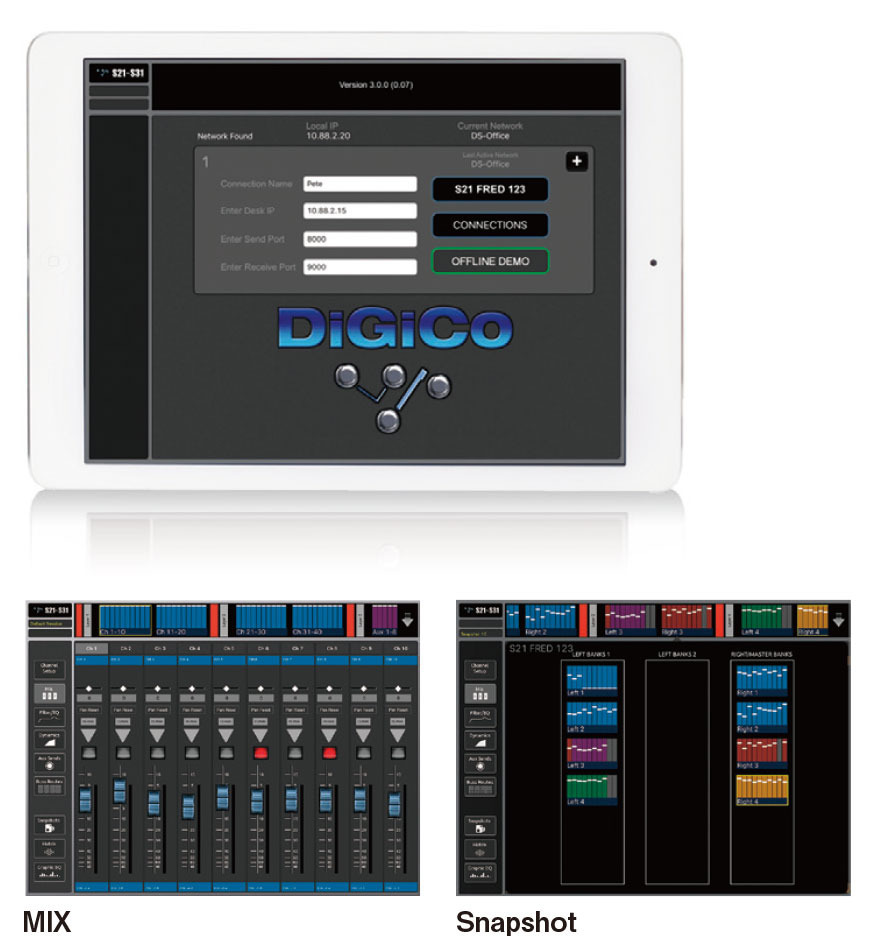Select the Right 4 orange bank in Right/Master Banks
The width and height of the screenshot is (876, 946).
pyautogui.click(x=761, y=790)
